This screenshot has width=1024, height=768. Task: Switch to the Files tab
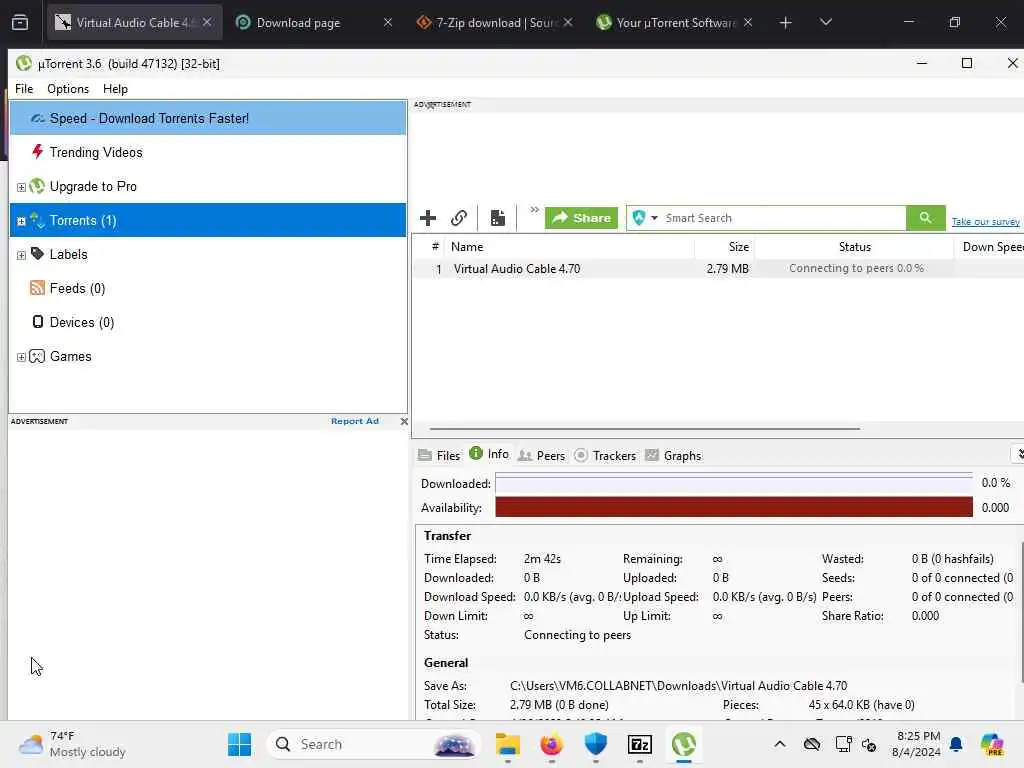pyautogui.click(x=440, y=456)
